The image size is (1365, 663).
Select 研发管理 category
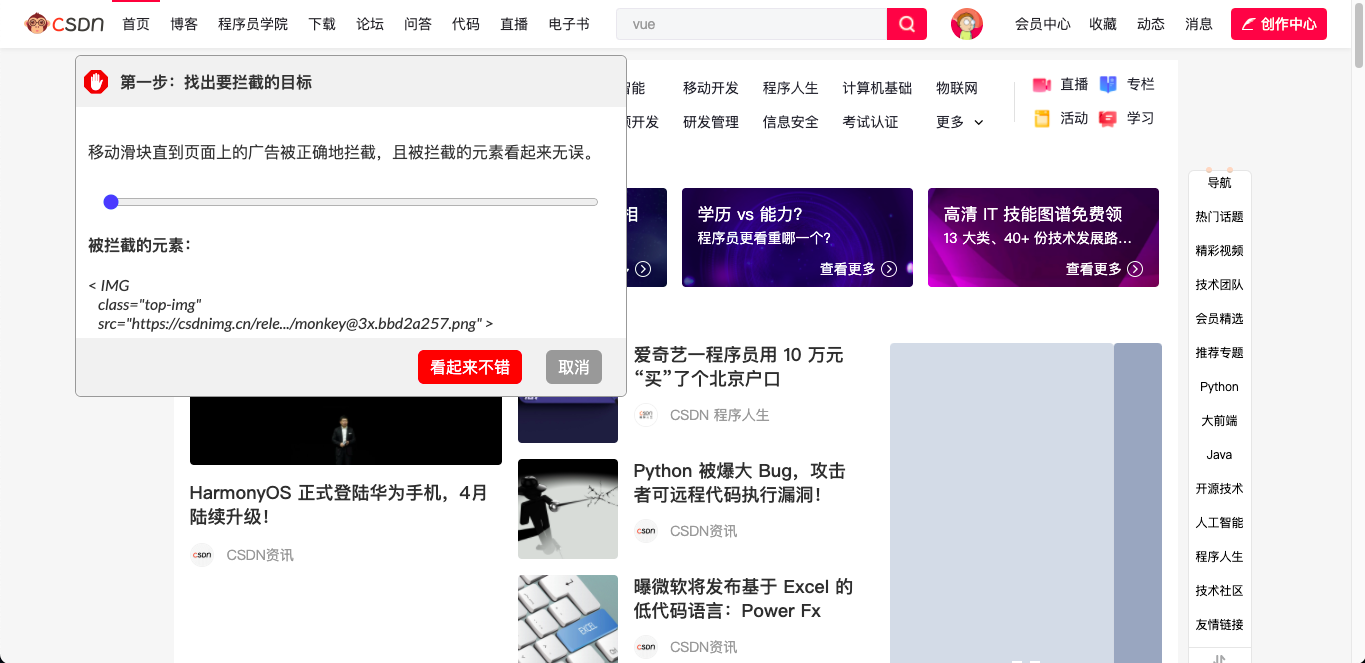[x=711, y=122]
